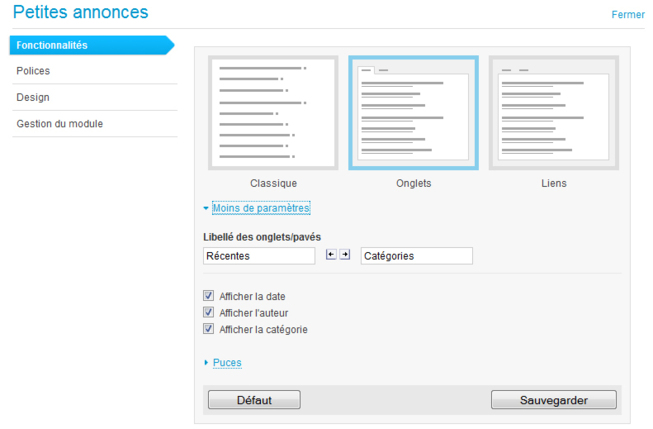Uncheck Afficher la date
653x429 pixels.
coord(209,296)
